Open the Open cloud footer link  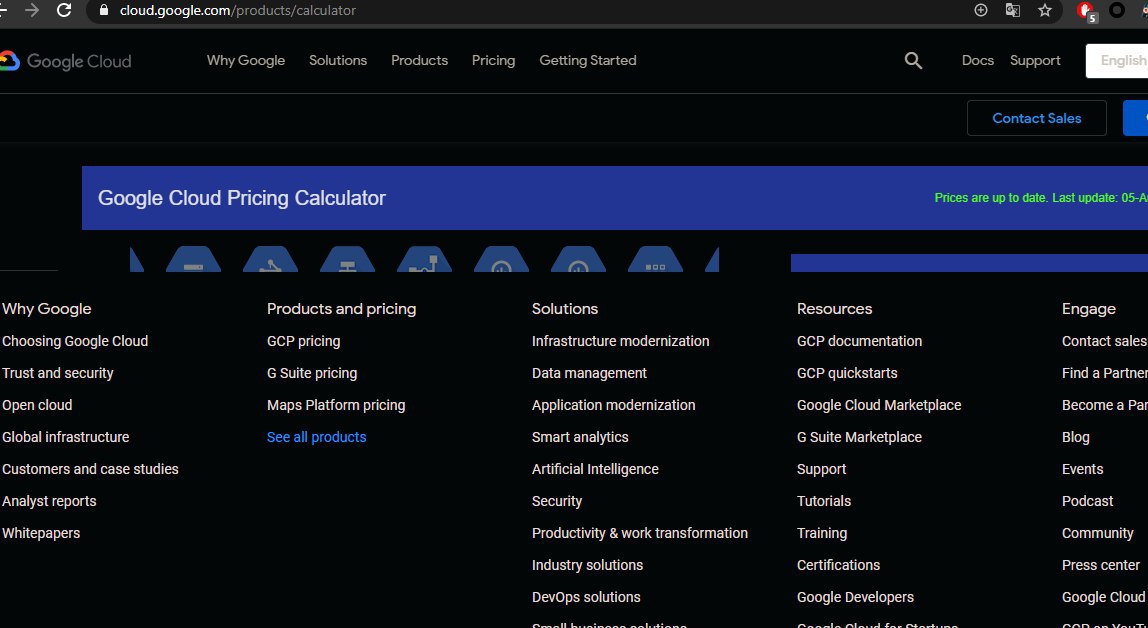click(37, 405)
